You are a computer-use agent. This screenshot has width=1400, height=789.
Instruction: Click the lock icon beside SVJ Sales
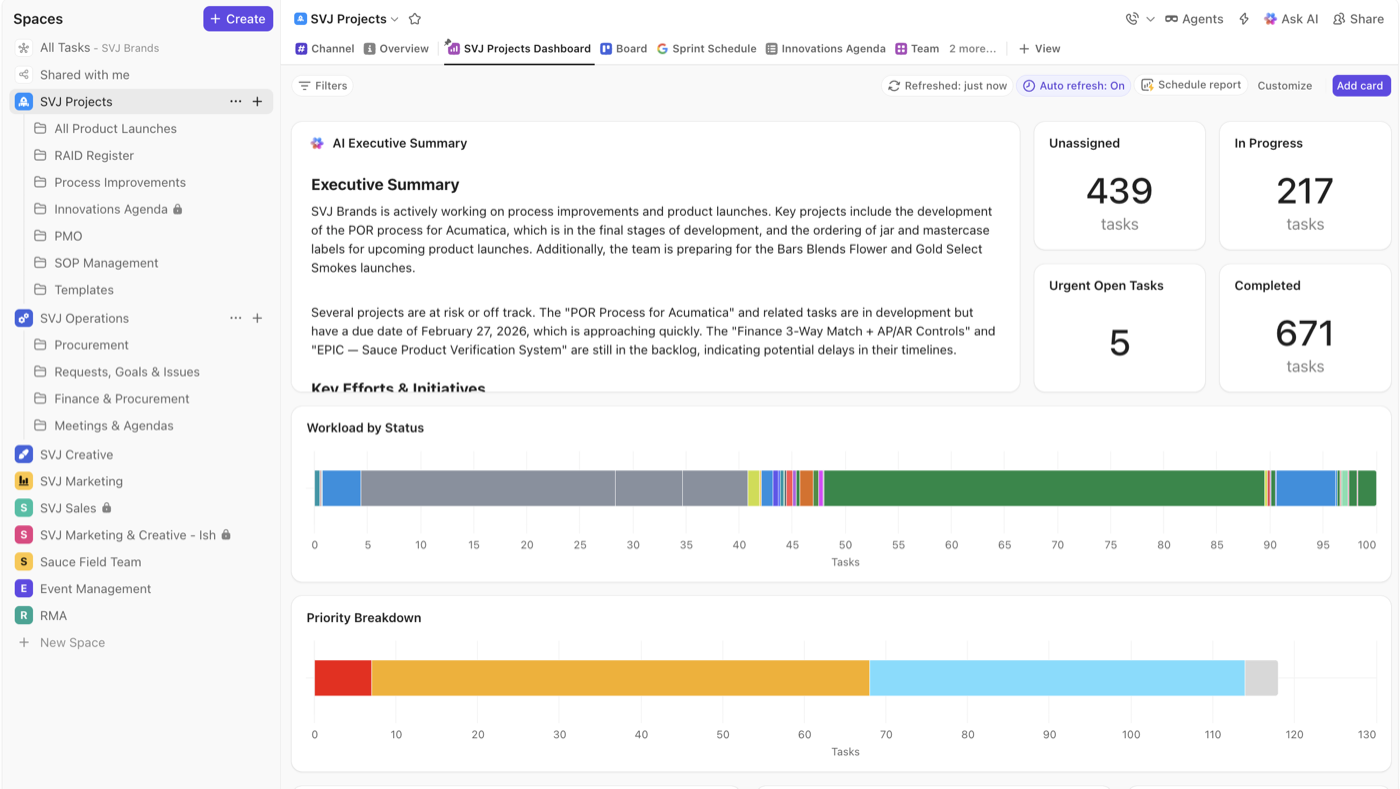click(107, 508)
